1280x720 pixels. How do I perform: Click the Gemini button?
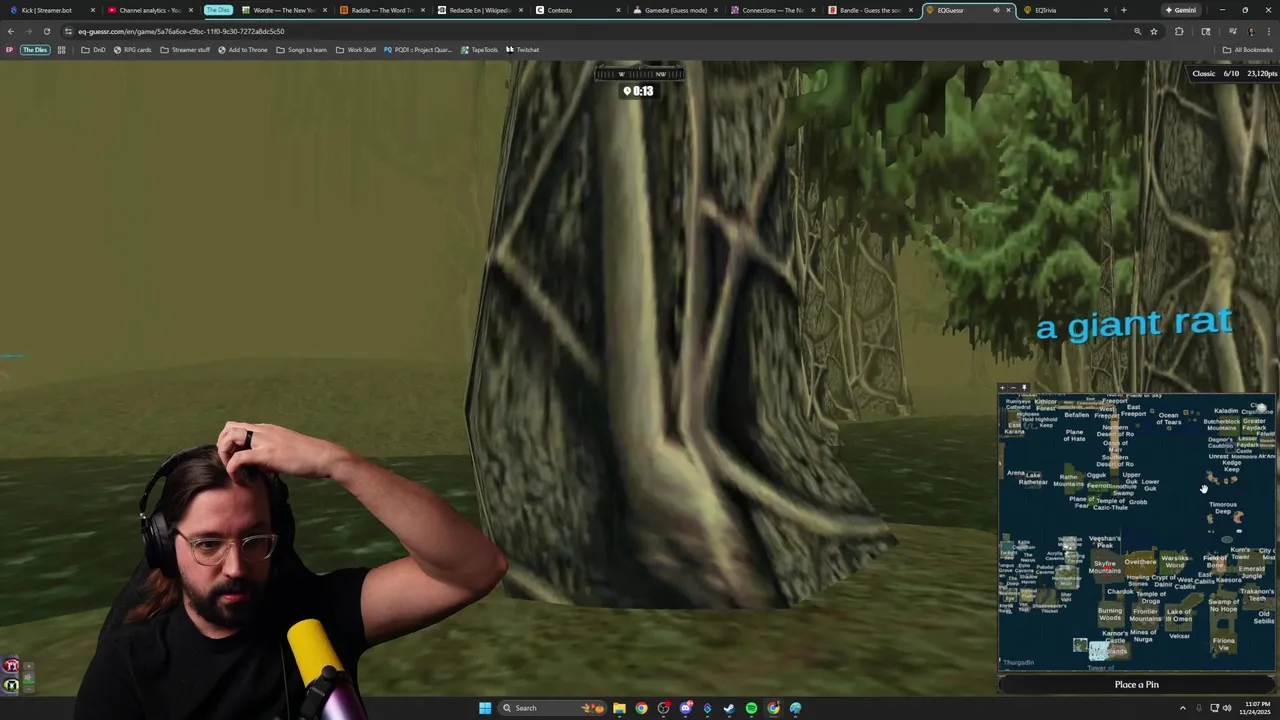point(1181,10)
